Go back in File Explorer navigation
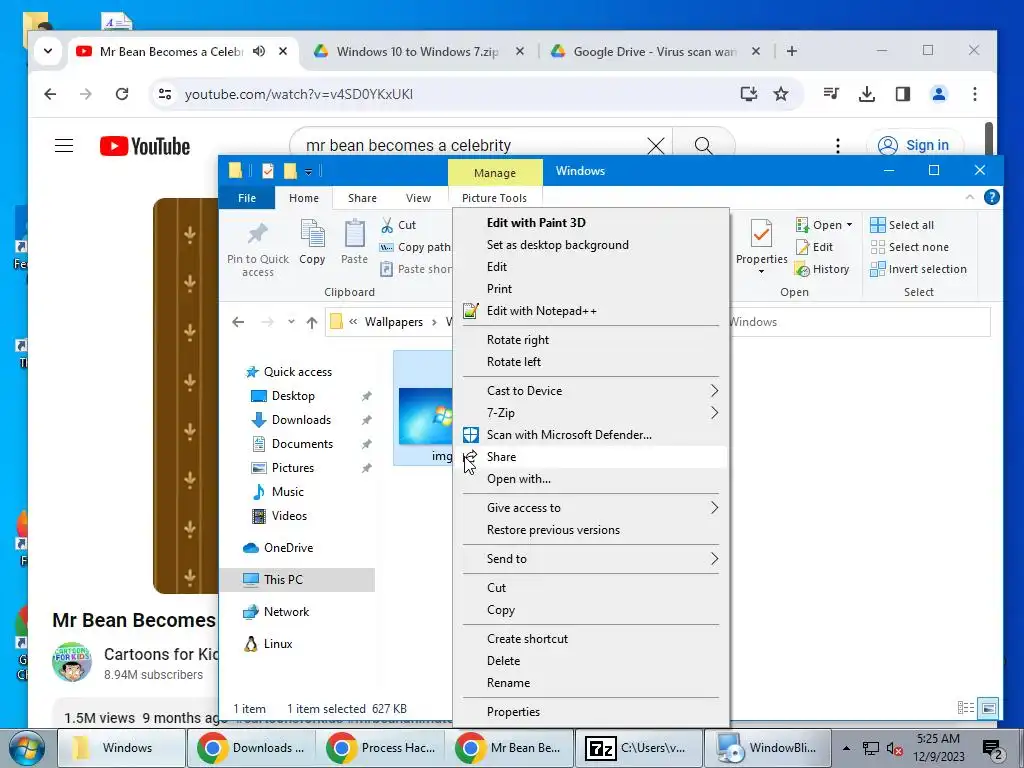Viewport: 1024px width, 768px height. coord(238,322)
